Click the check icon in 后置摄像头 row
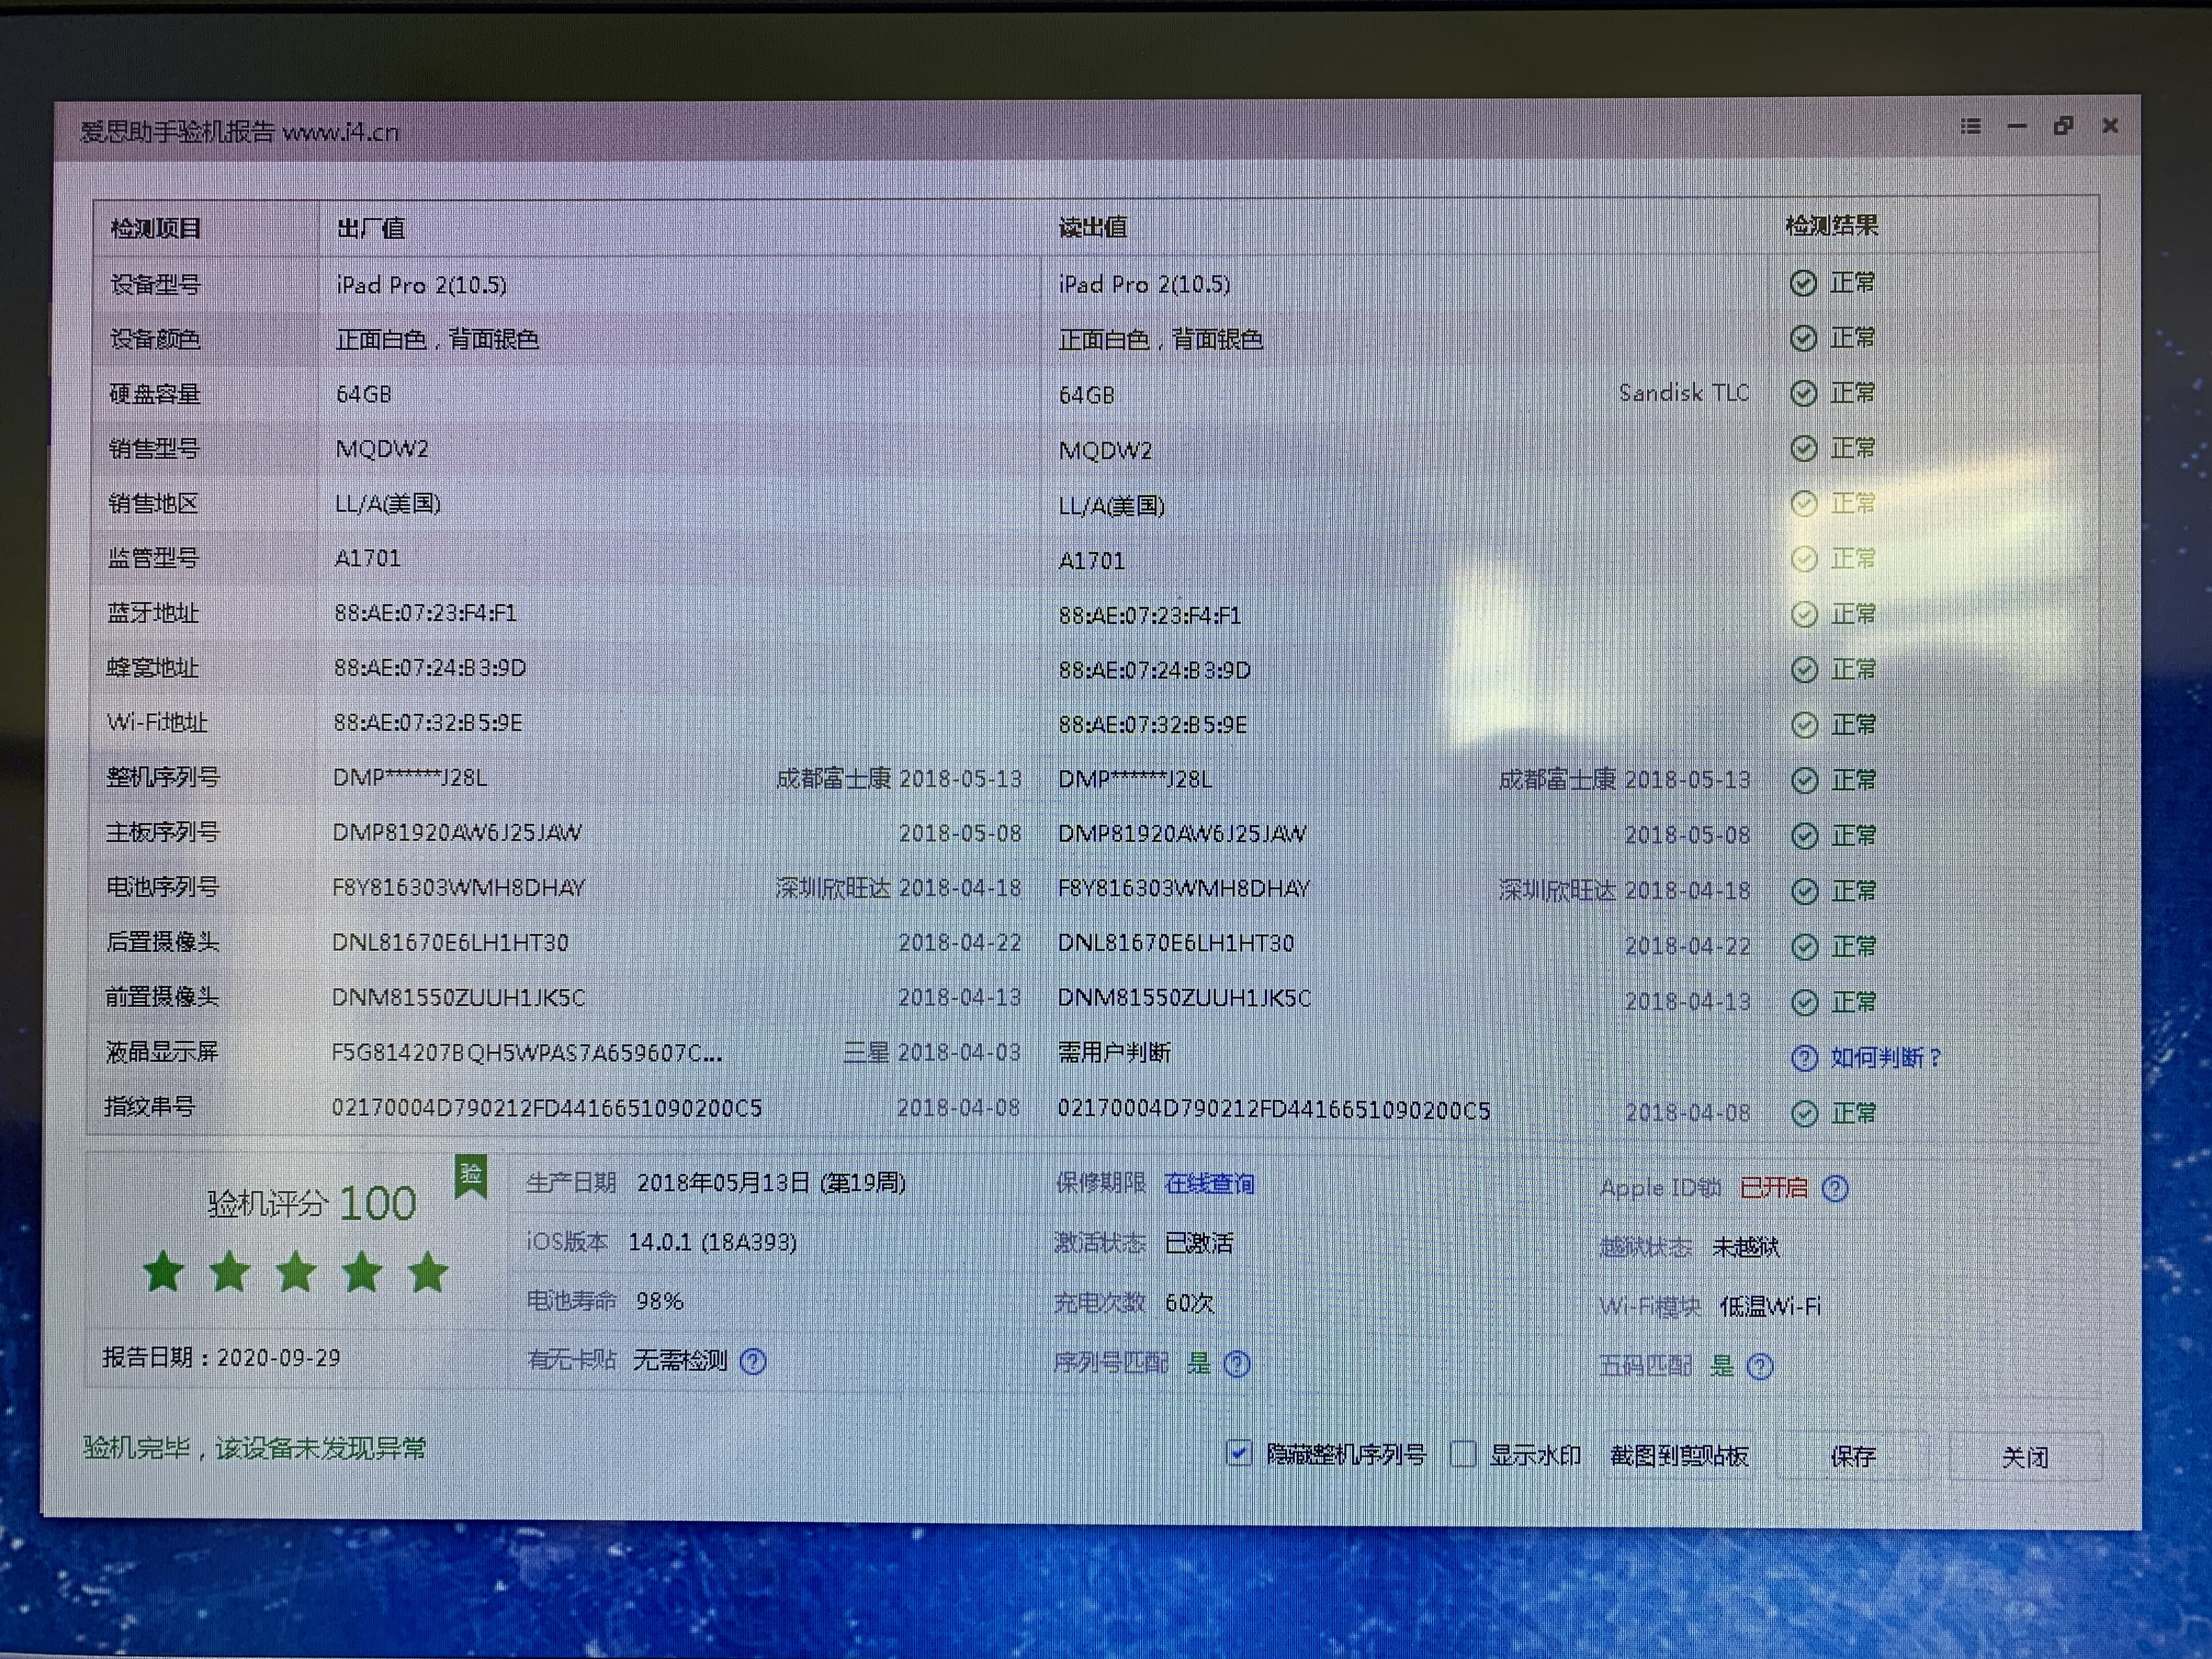 (1804, 947)
